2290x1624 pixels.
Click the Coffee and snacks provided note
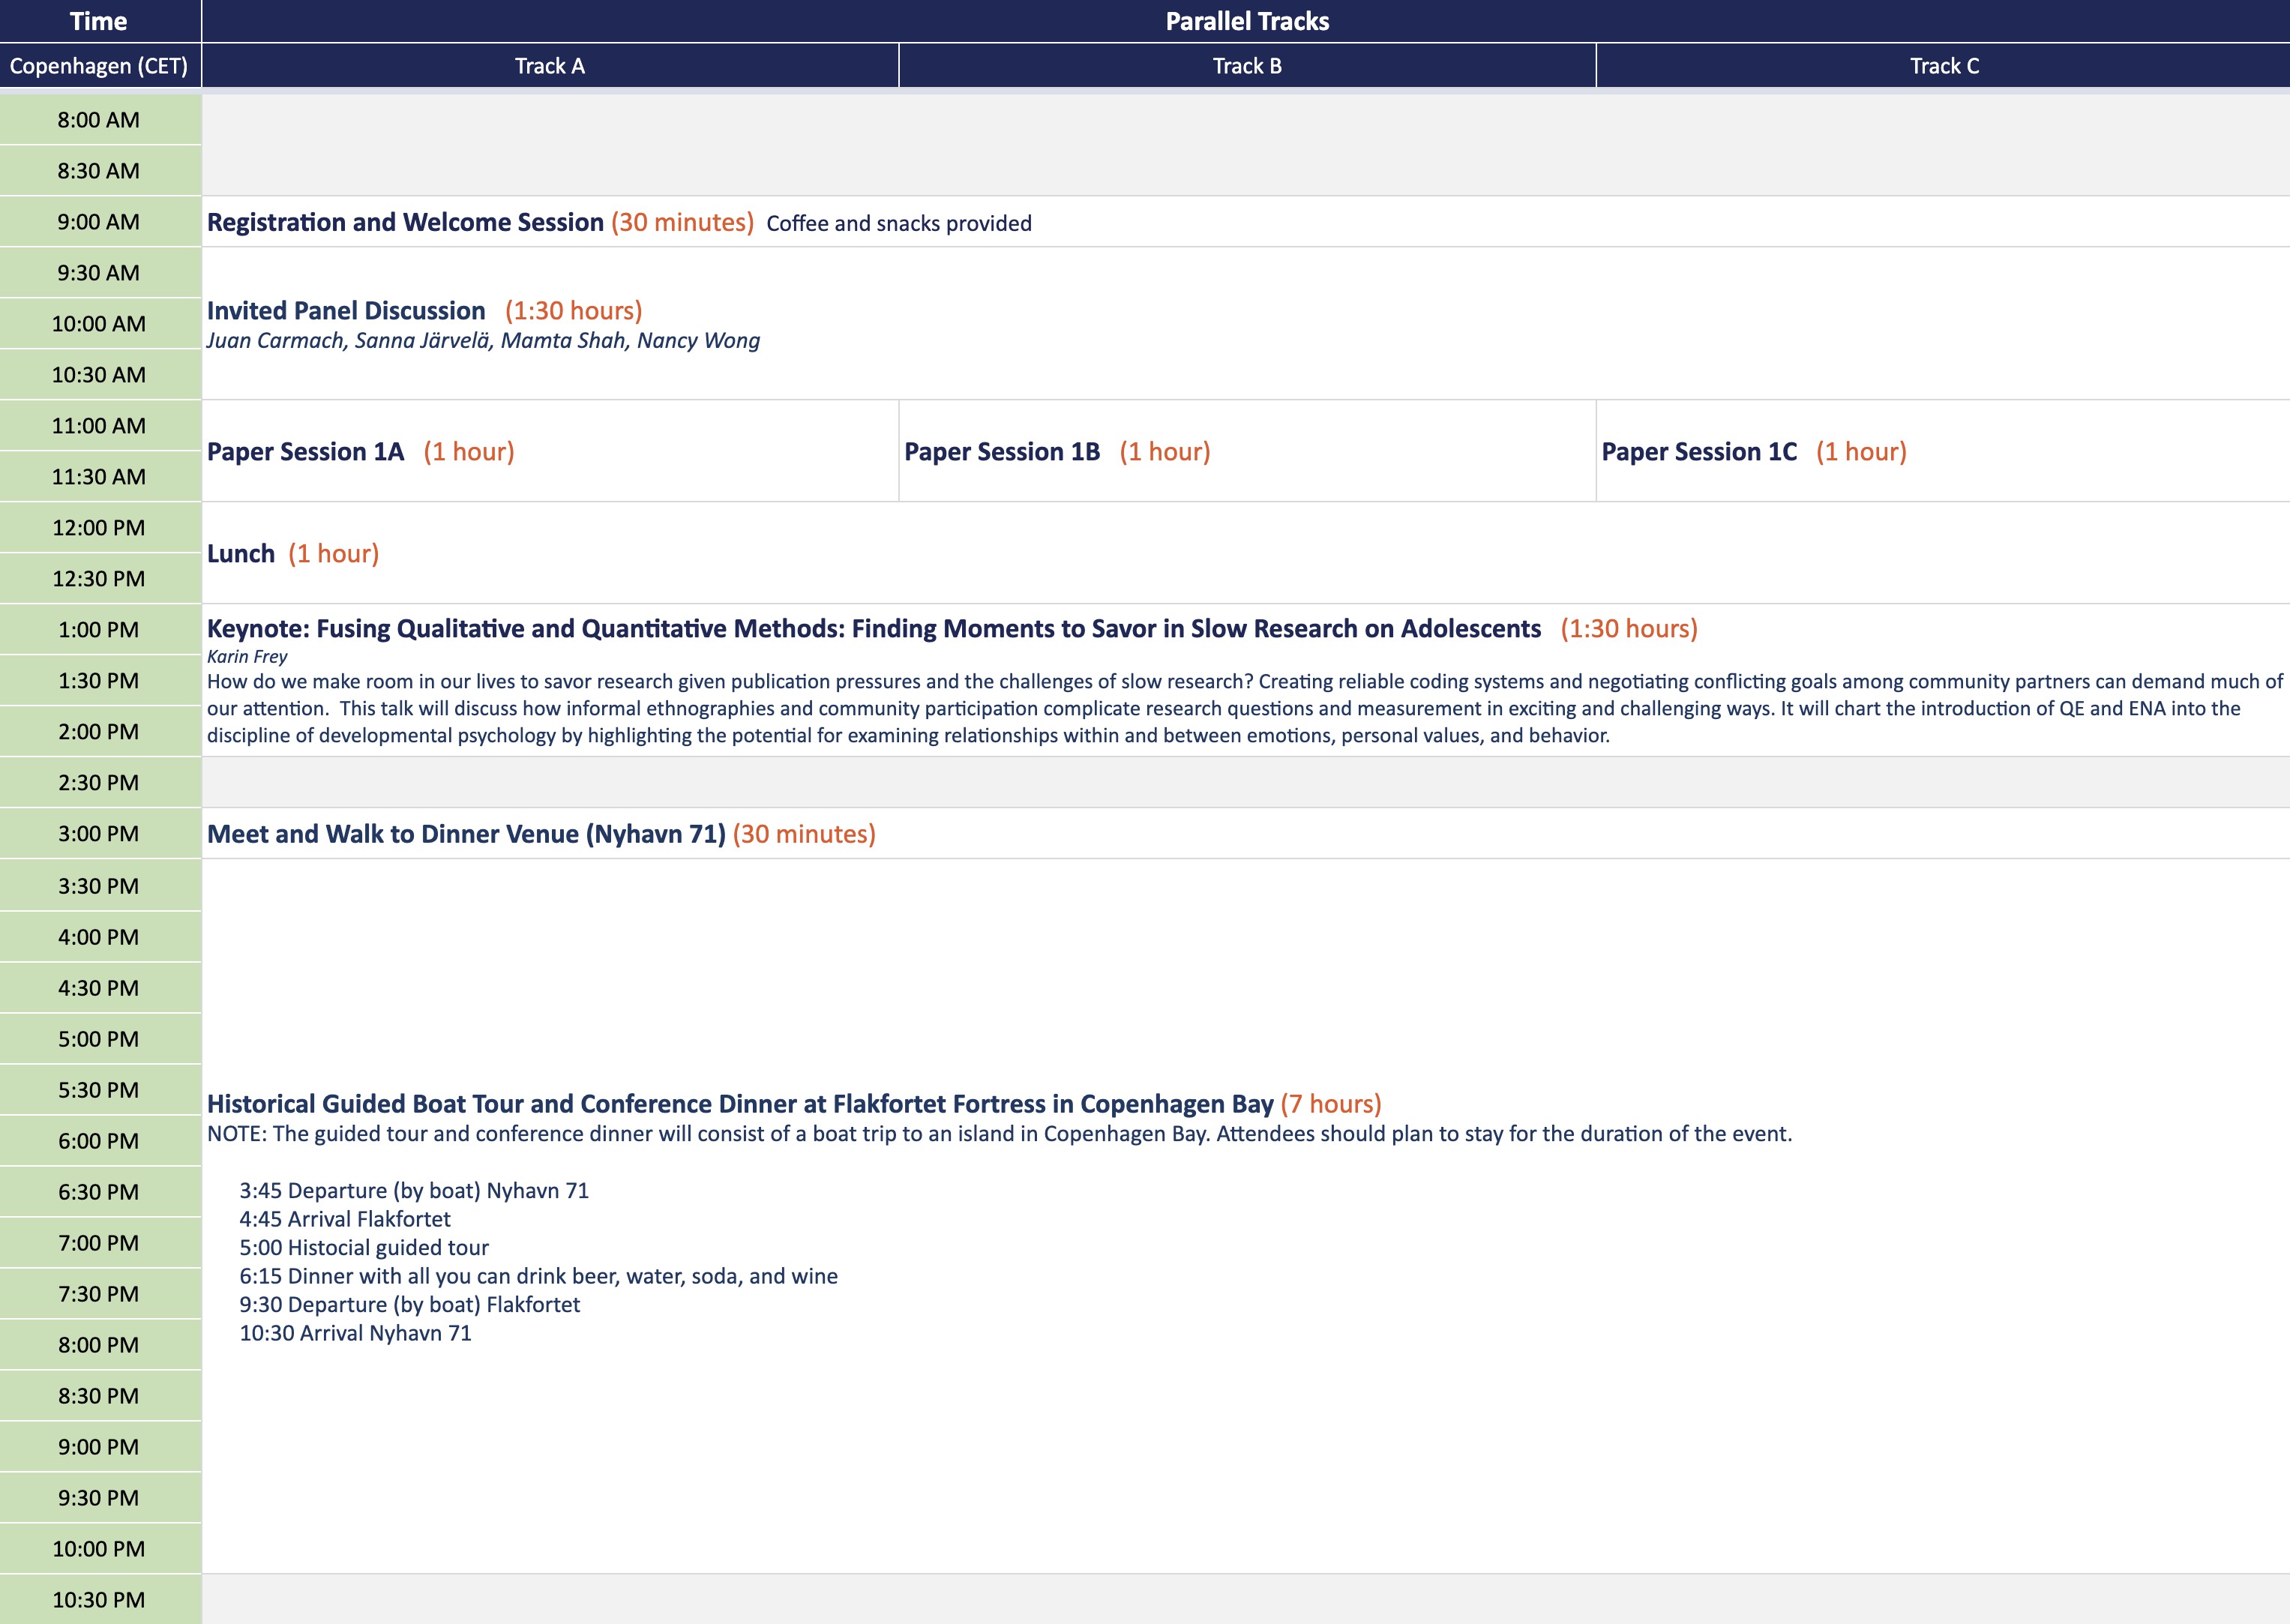pos(899,223)
